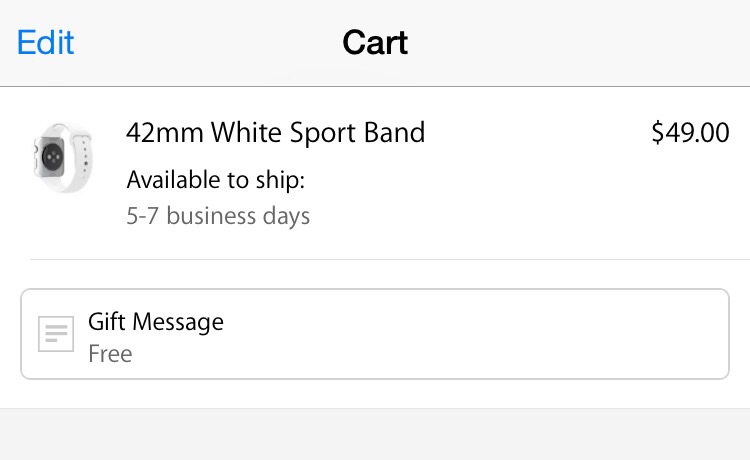Select the 42mm White Sport Band title
This screenshot has height=460, width=750.
click(x=276, y=132)
